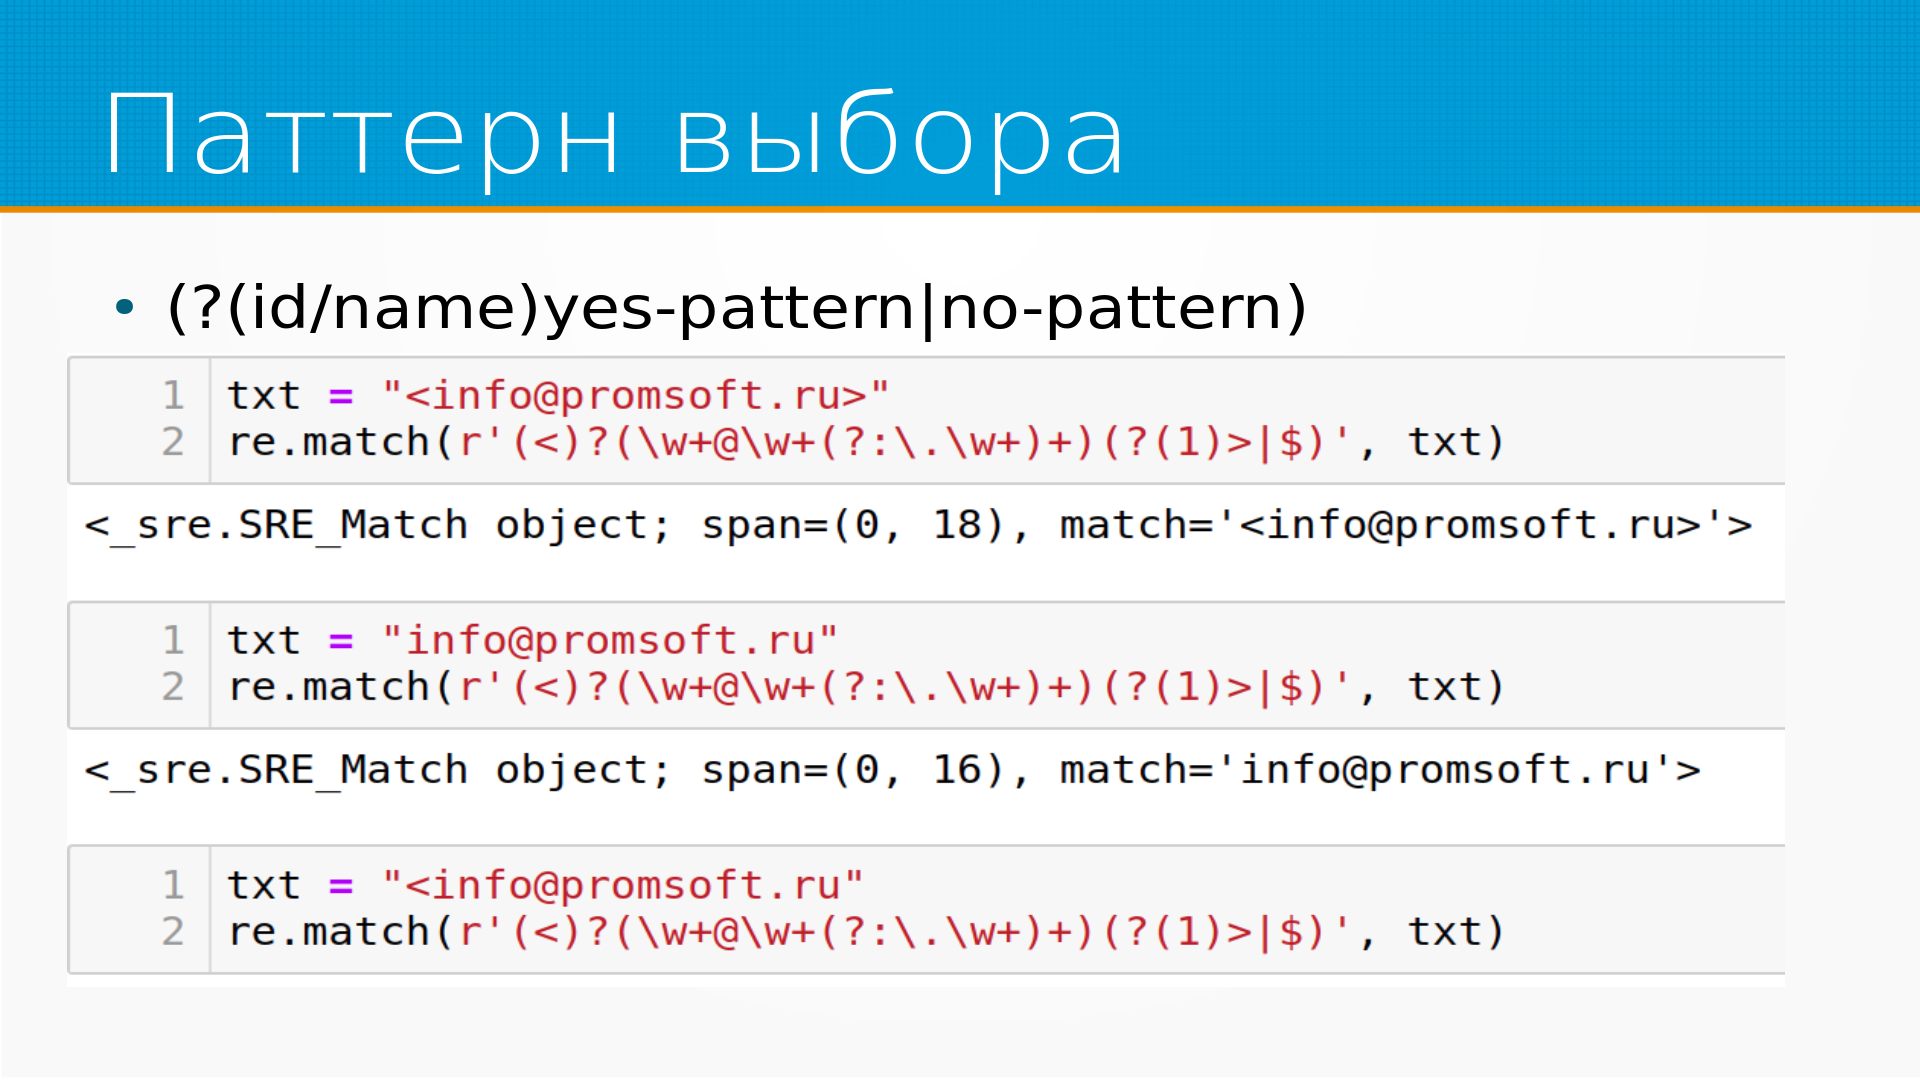Click line number 2 in first code cell
This screenshot has height=1080, width=1920.
(173, 442)
